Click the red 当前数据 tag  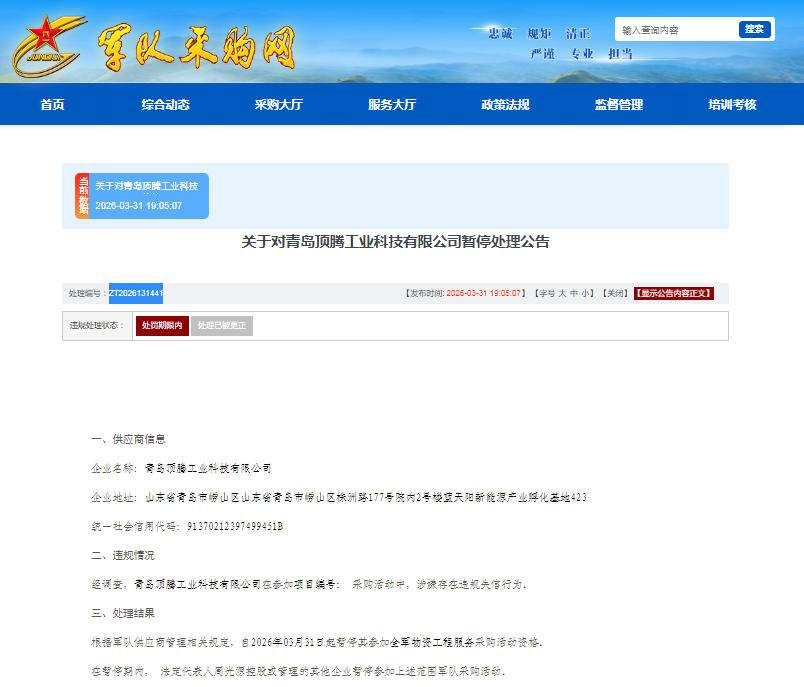(82, 196)
